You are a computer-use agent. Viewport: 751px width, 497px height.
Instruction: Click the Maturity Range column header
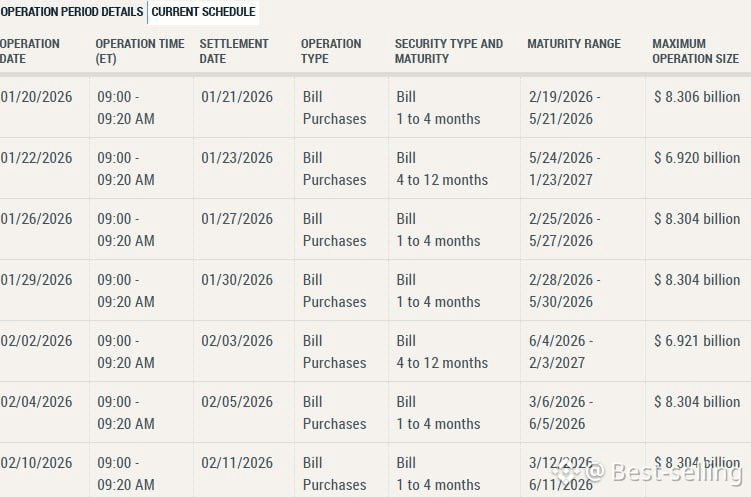574,44
